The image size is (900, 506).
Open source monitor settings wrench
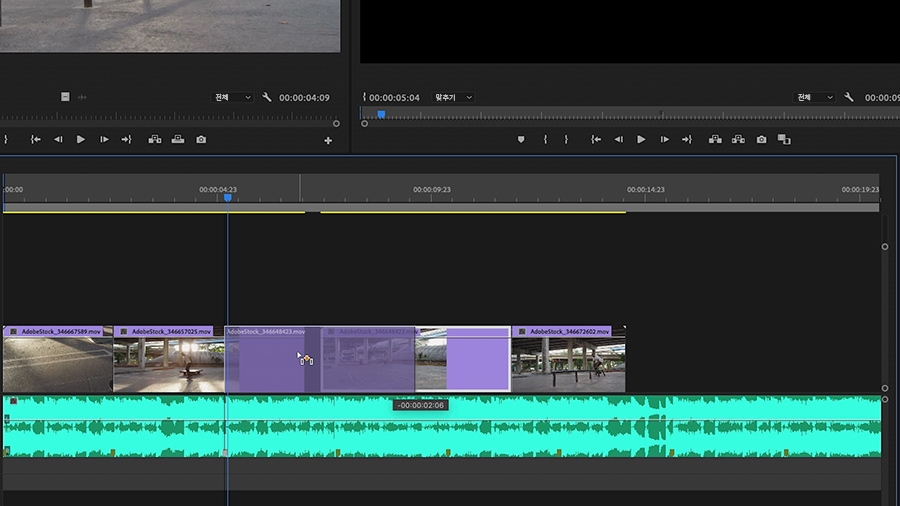(x=267, y=97)
